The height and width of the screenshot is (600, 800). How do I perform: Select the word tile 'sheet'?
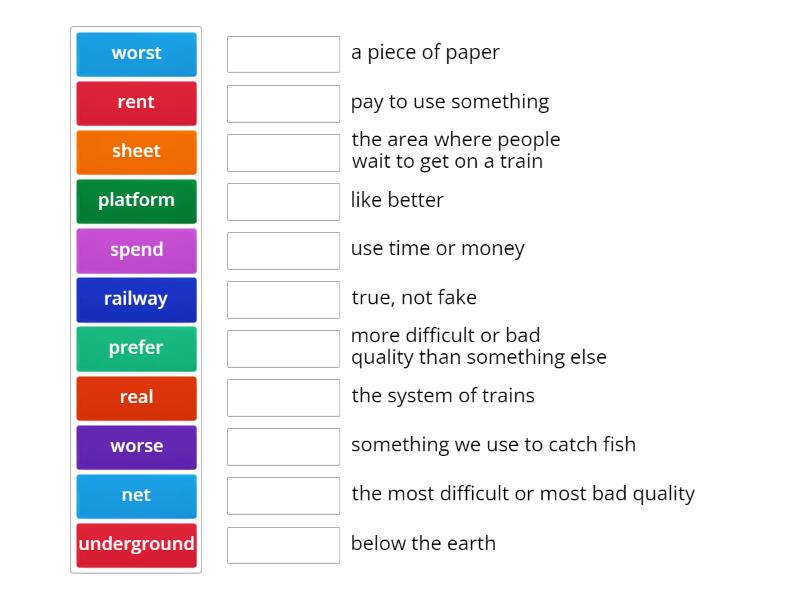pyautogui.click(x=136, y=152)
